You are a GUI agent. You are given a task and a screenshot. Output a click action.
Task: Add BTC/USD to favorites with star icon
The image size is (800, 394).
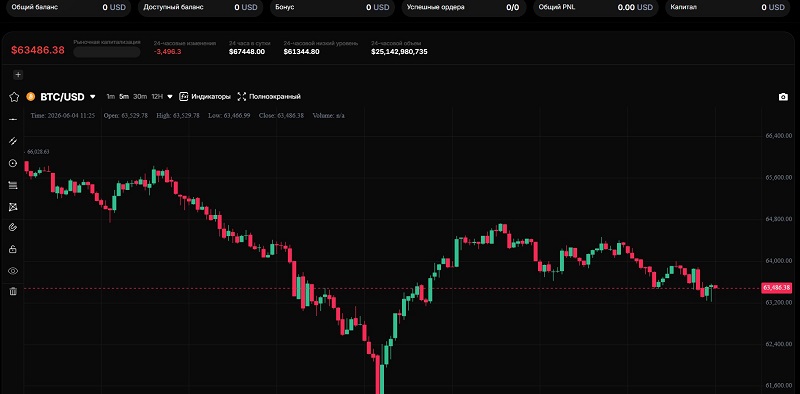[x=14, y=96]
